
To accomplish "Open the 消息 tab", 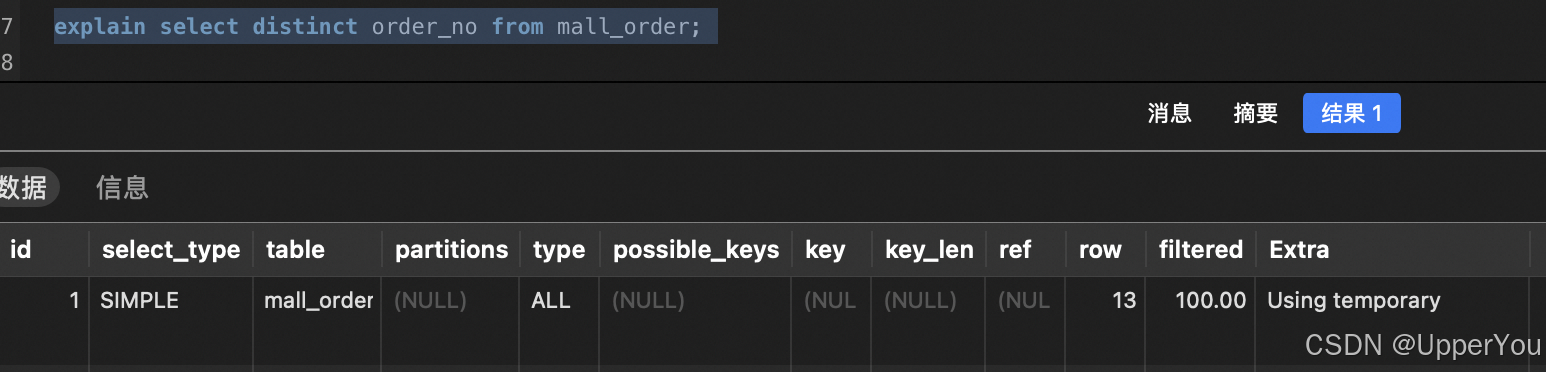I will point(1169,113).
